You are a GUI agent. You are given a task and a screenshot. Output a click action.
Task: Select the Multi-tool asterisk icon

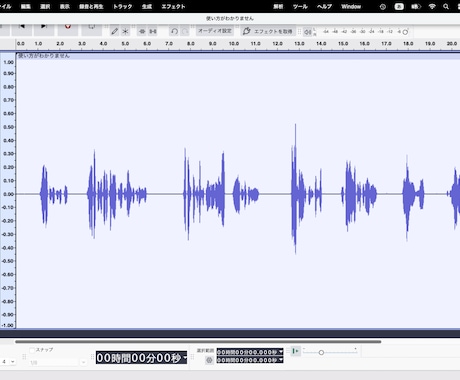(x=125, y=31)
